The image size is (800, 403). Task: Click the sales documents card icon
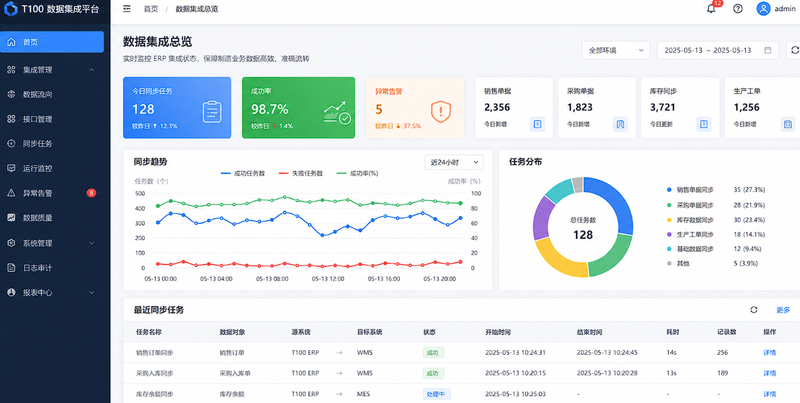[537, 124]
